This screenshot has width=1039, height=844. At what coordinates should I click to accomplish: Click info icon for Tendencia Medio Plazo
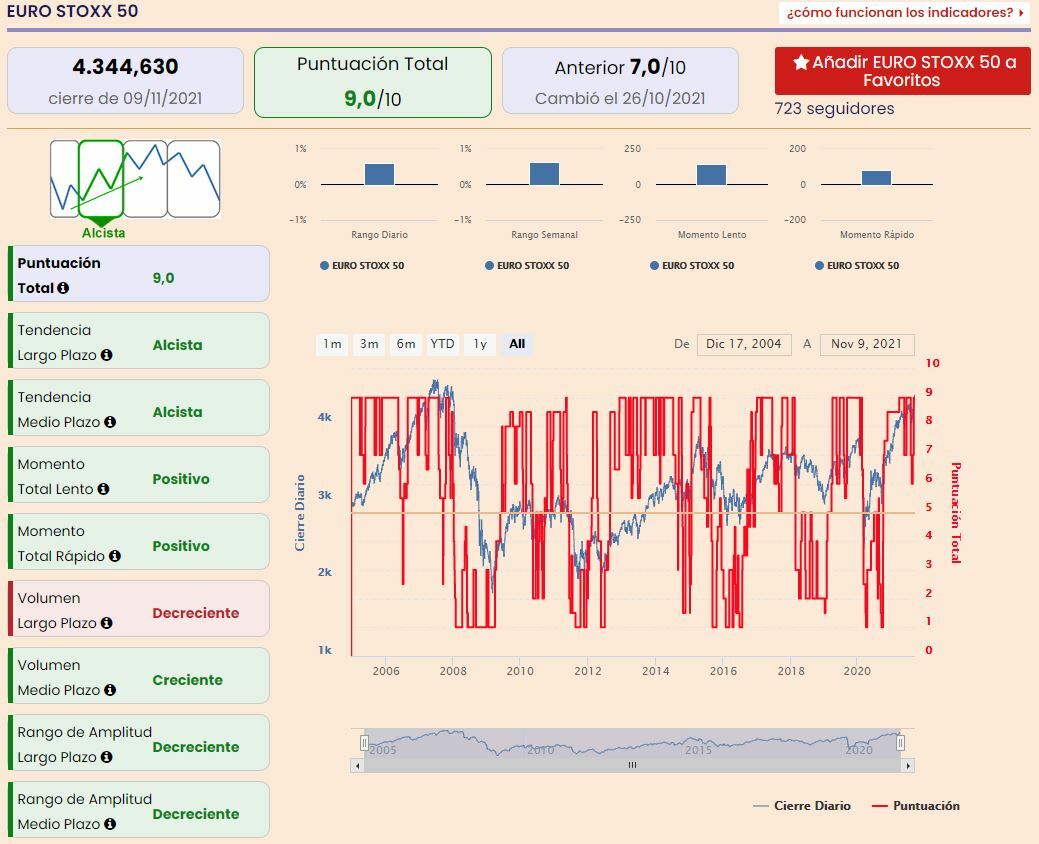tap(110, 422)
